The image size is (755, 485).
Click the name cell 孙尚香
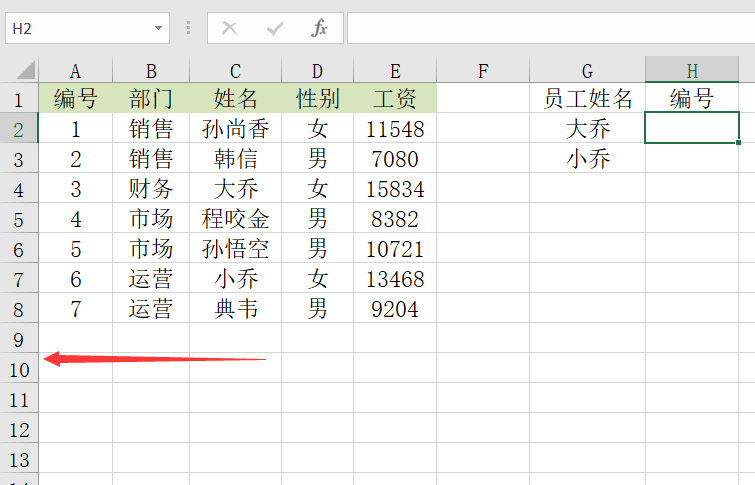235,128
